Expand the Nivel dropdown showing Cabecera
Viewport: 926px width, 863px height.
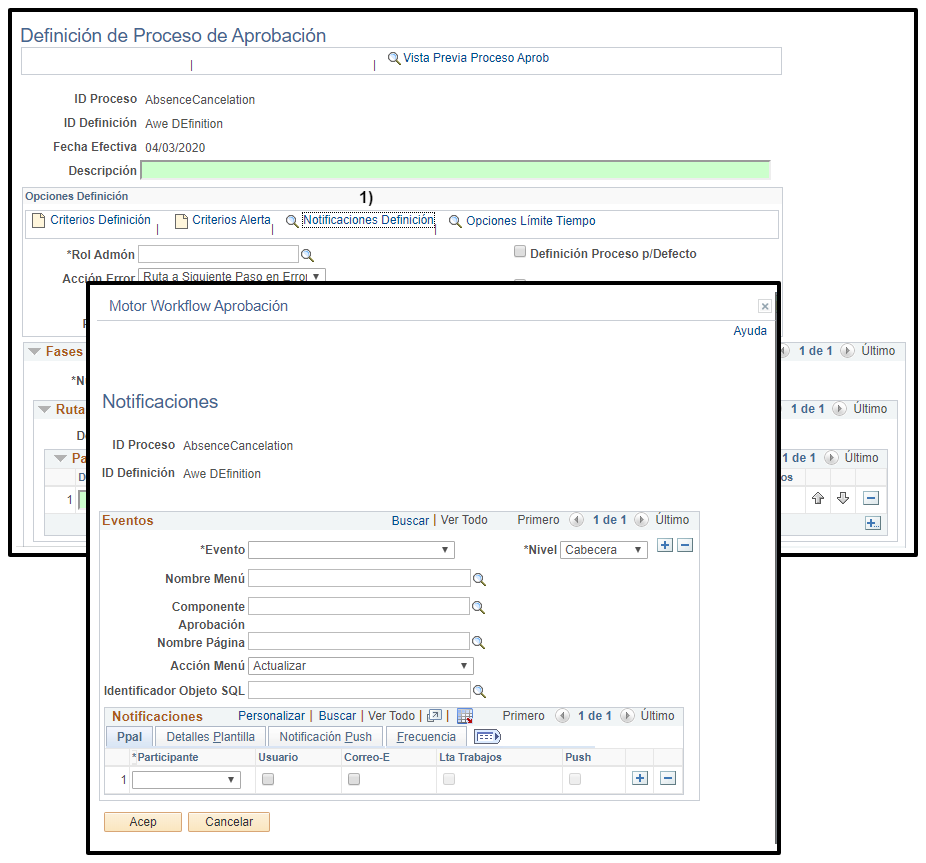(603, 550)
